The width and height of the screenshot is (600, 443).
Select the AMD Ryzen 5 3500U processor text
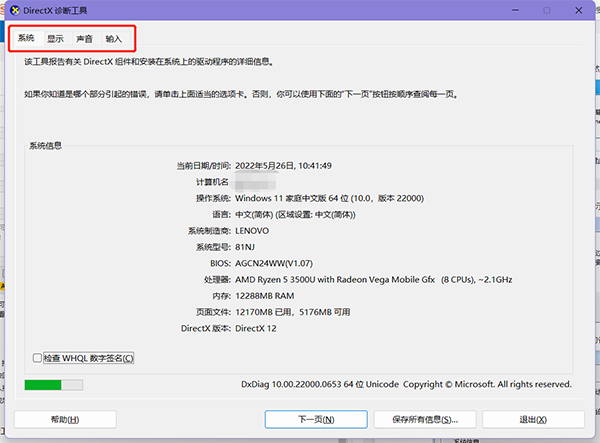point(373,280)
